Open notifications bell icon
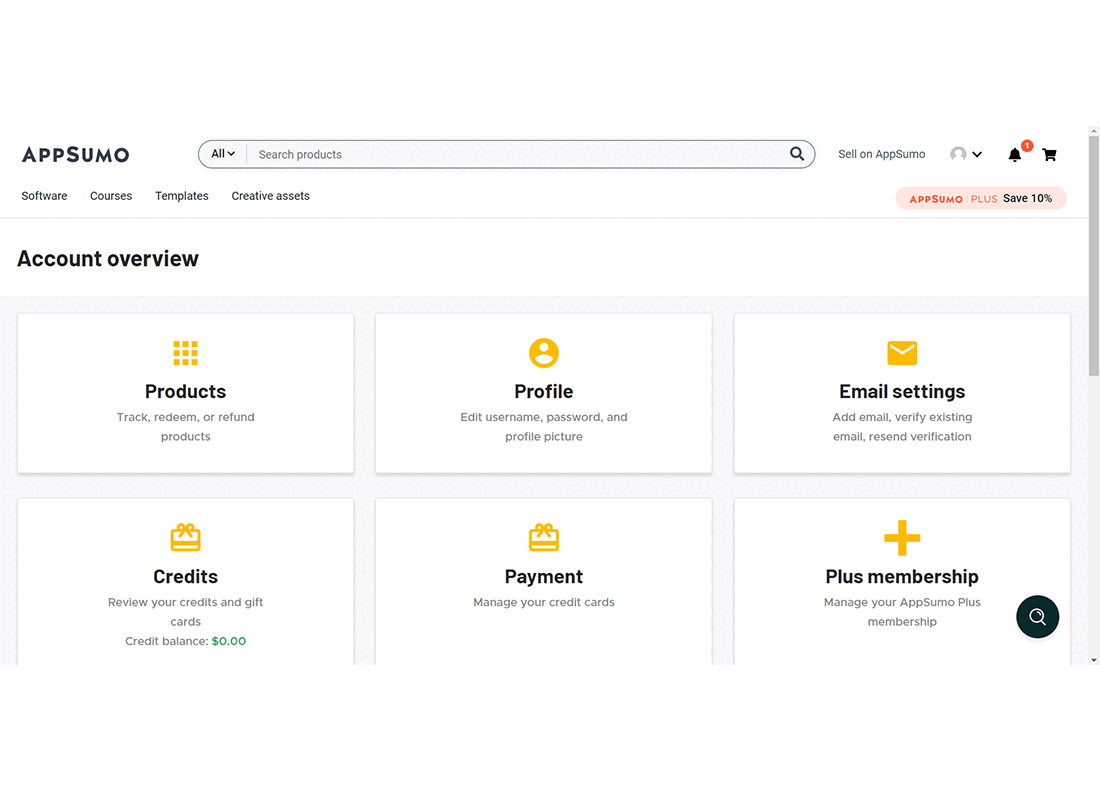The width and height of the screenshot is (1100, 810). 1015,155
